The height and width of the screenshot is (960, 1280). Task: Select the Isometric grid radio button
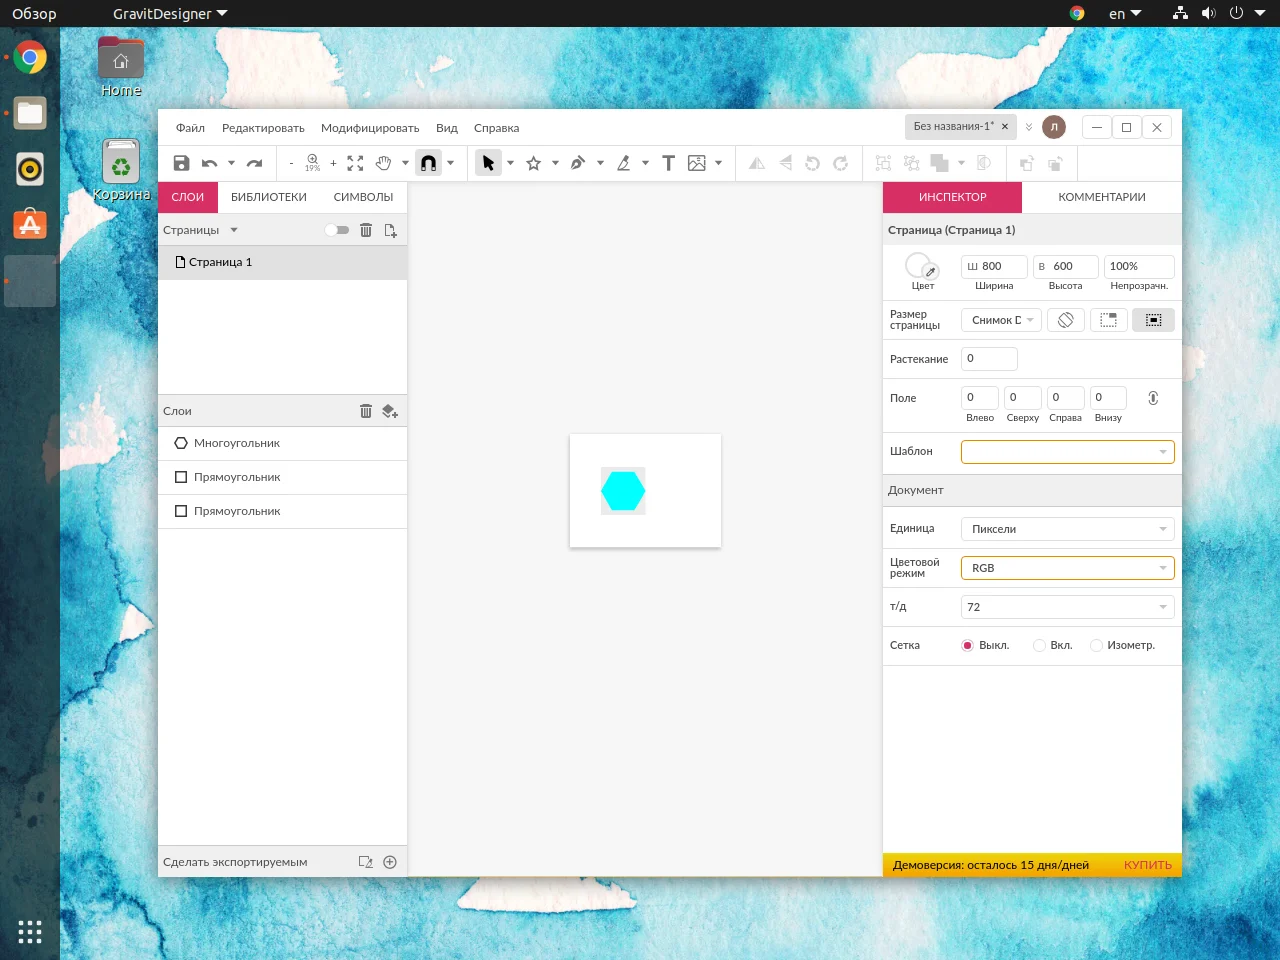[1096, 646]
